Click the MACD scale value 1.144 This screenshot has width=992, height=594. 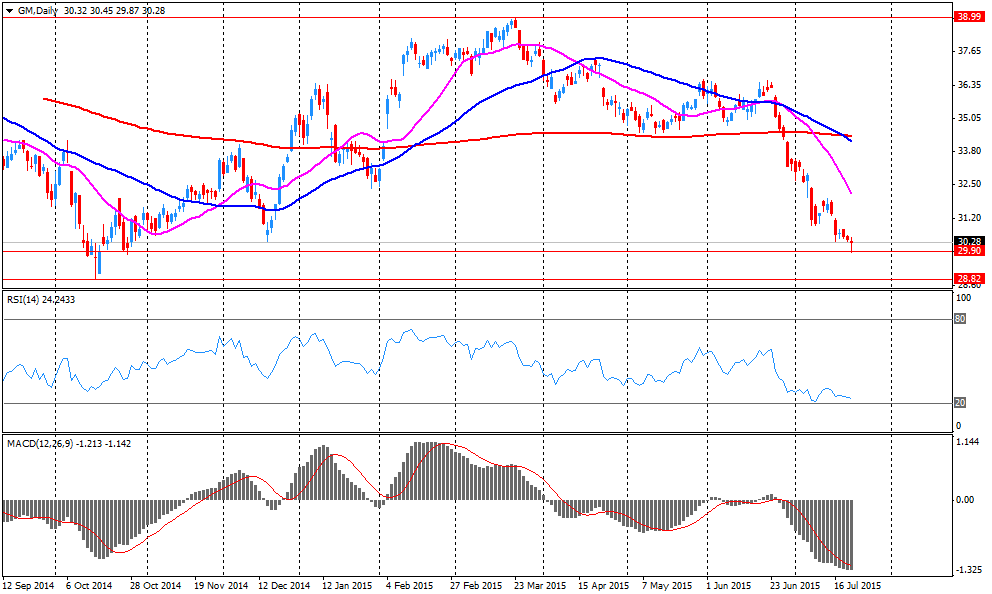(968, 442)
